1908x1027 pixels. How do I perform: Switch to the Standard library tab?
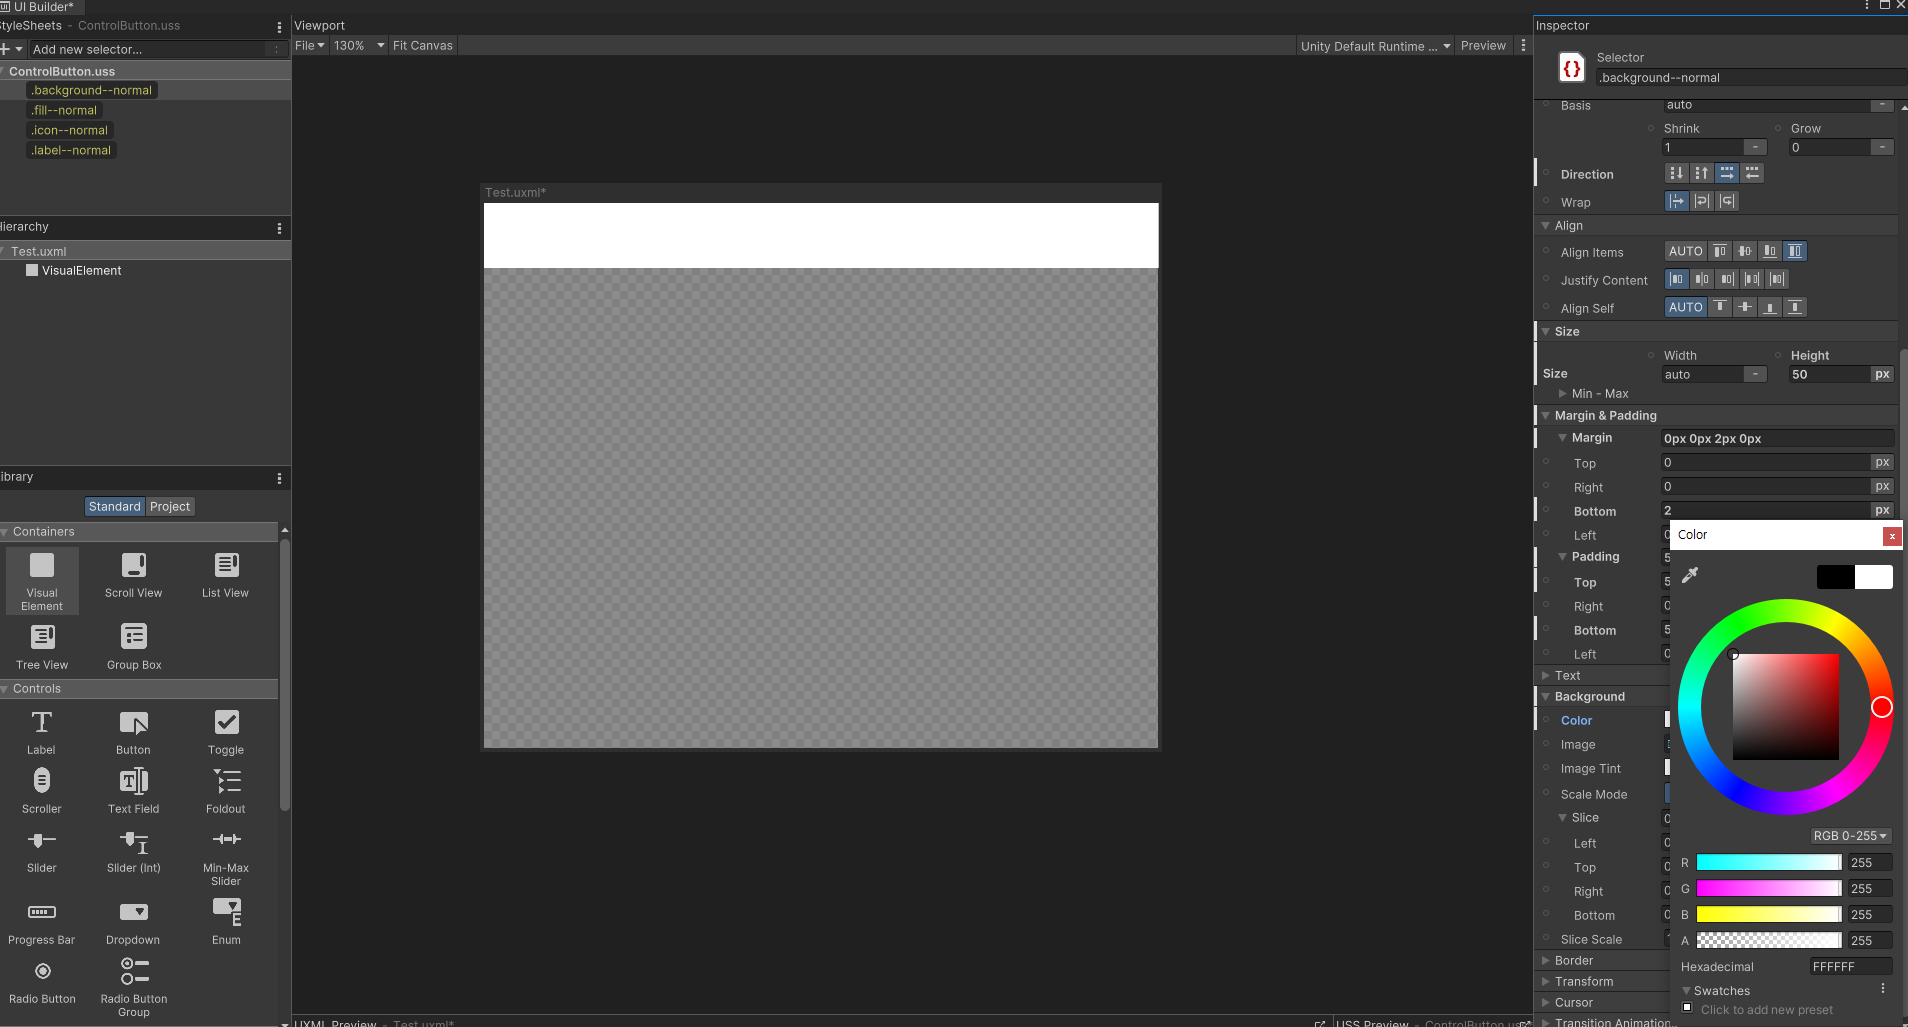pos(115,507)
